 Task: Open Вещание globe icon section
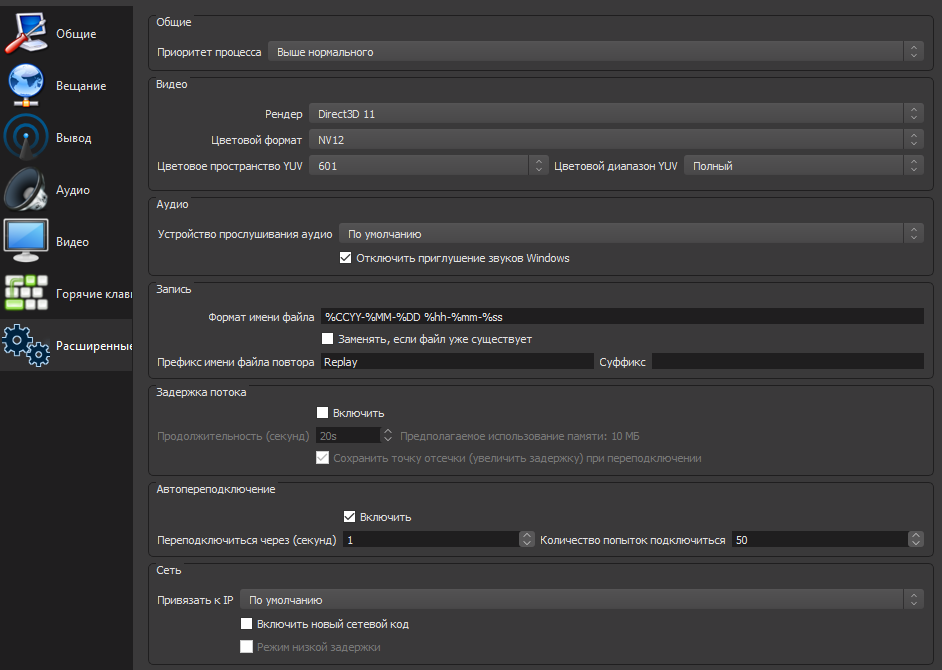click(x=26, y=85)
